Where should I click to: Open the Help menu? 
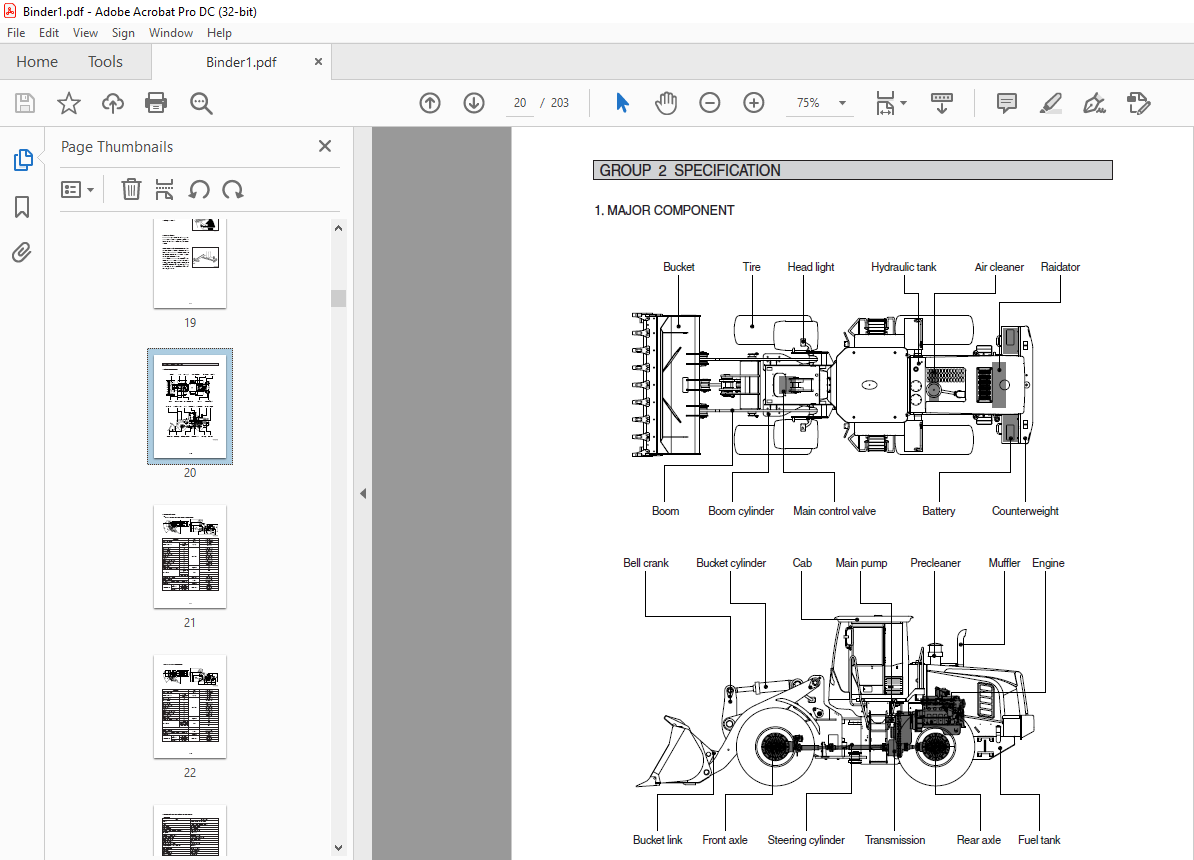coord(219,33)
